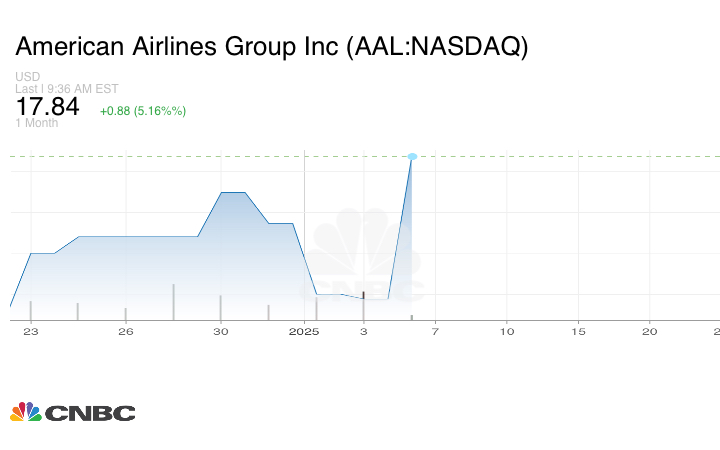The height and width of the screenshot is (450, 720).
Task: Select the 26 date on the x-axis
Action: [125, 331]
